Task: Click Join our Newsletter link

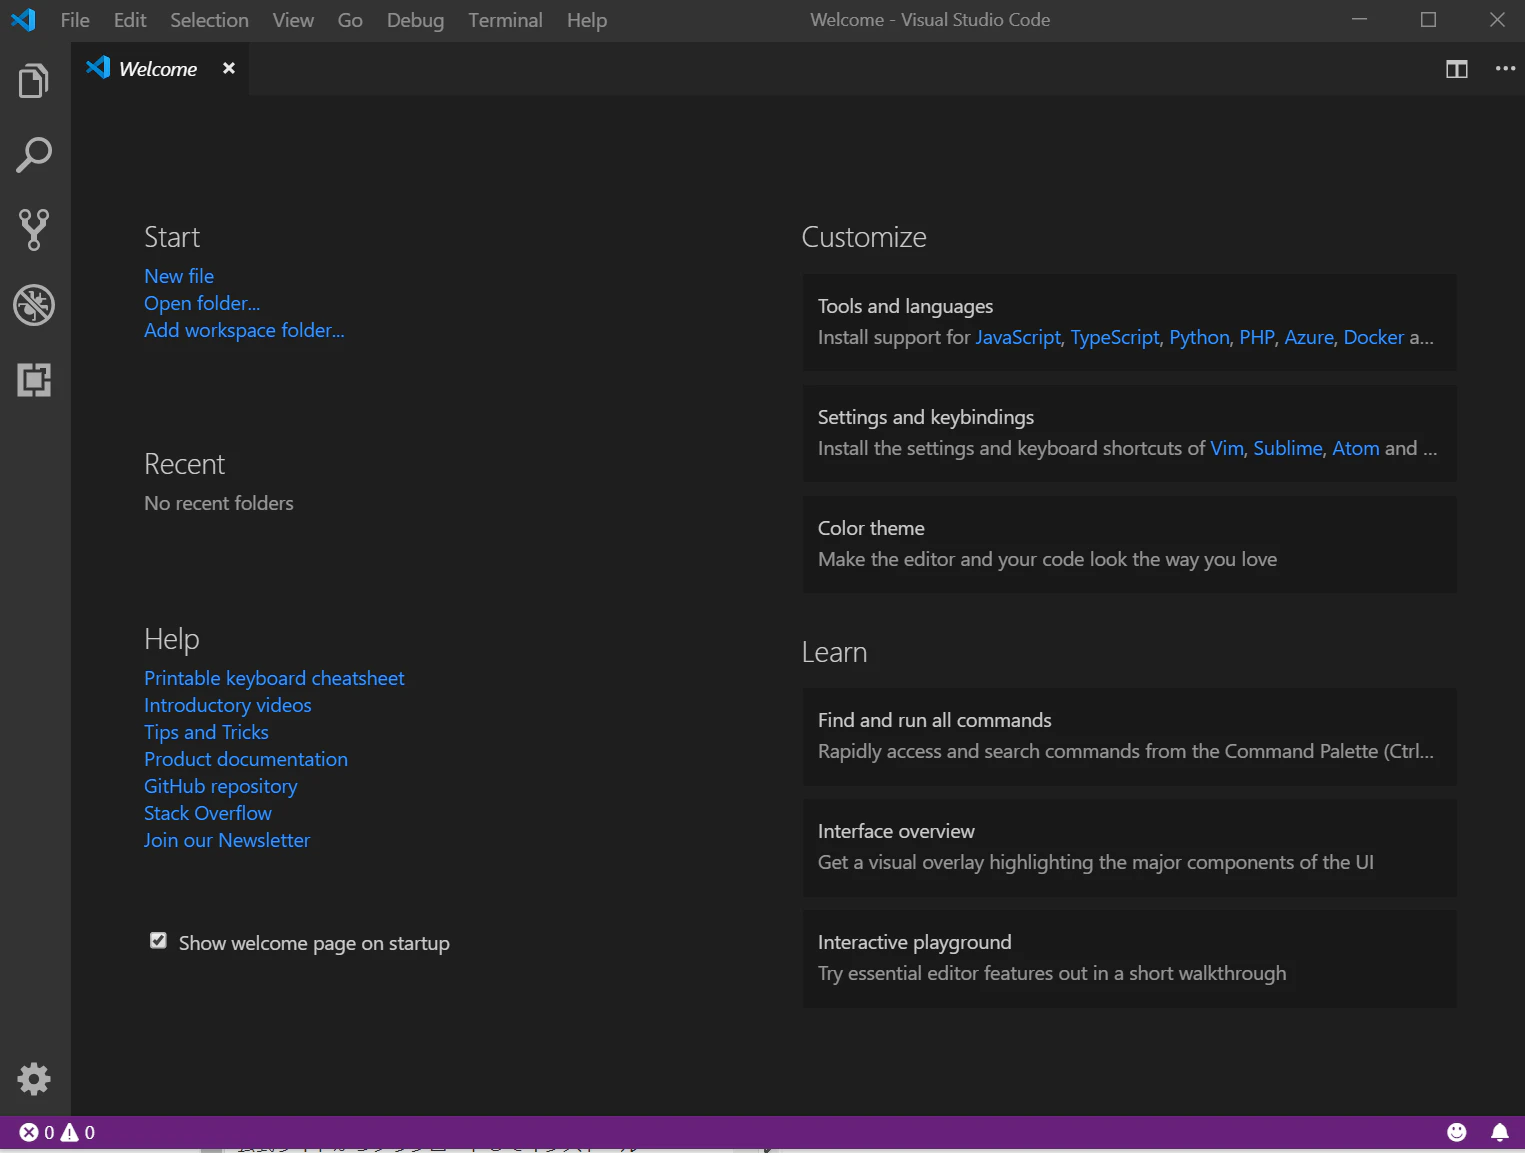Action: [x=227, y=840]
